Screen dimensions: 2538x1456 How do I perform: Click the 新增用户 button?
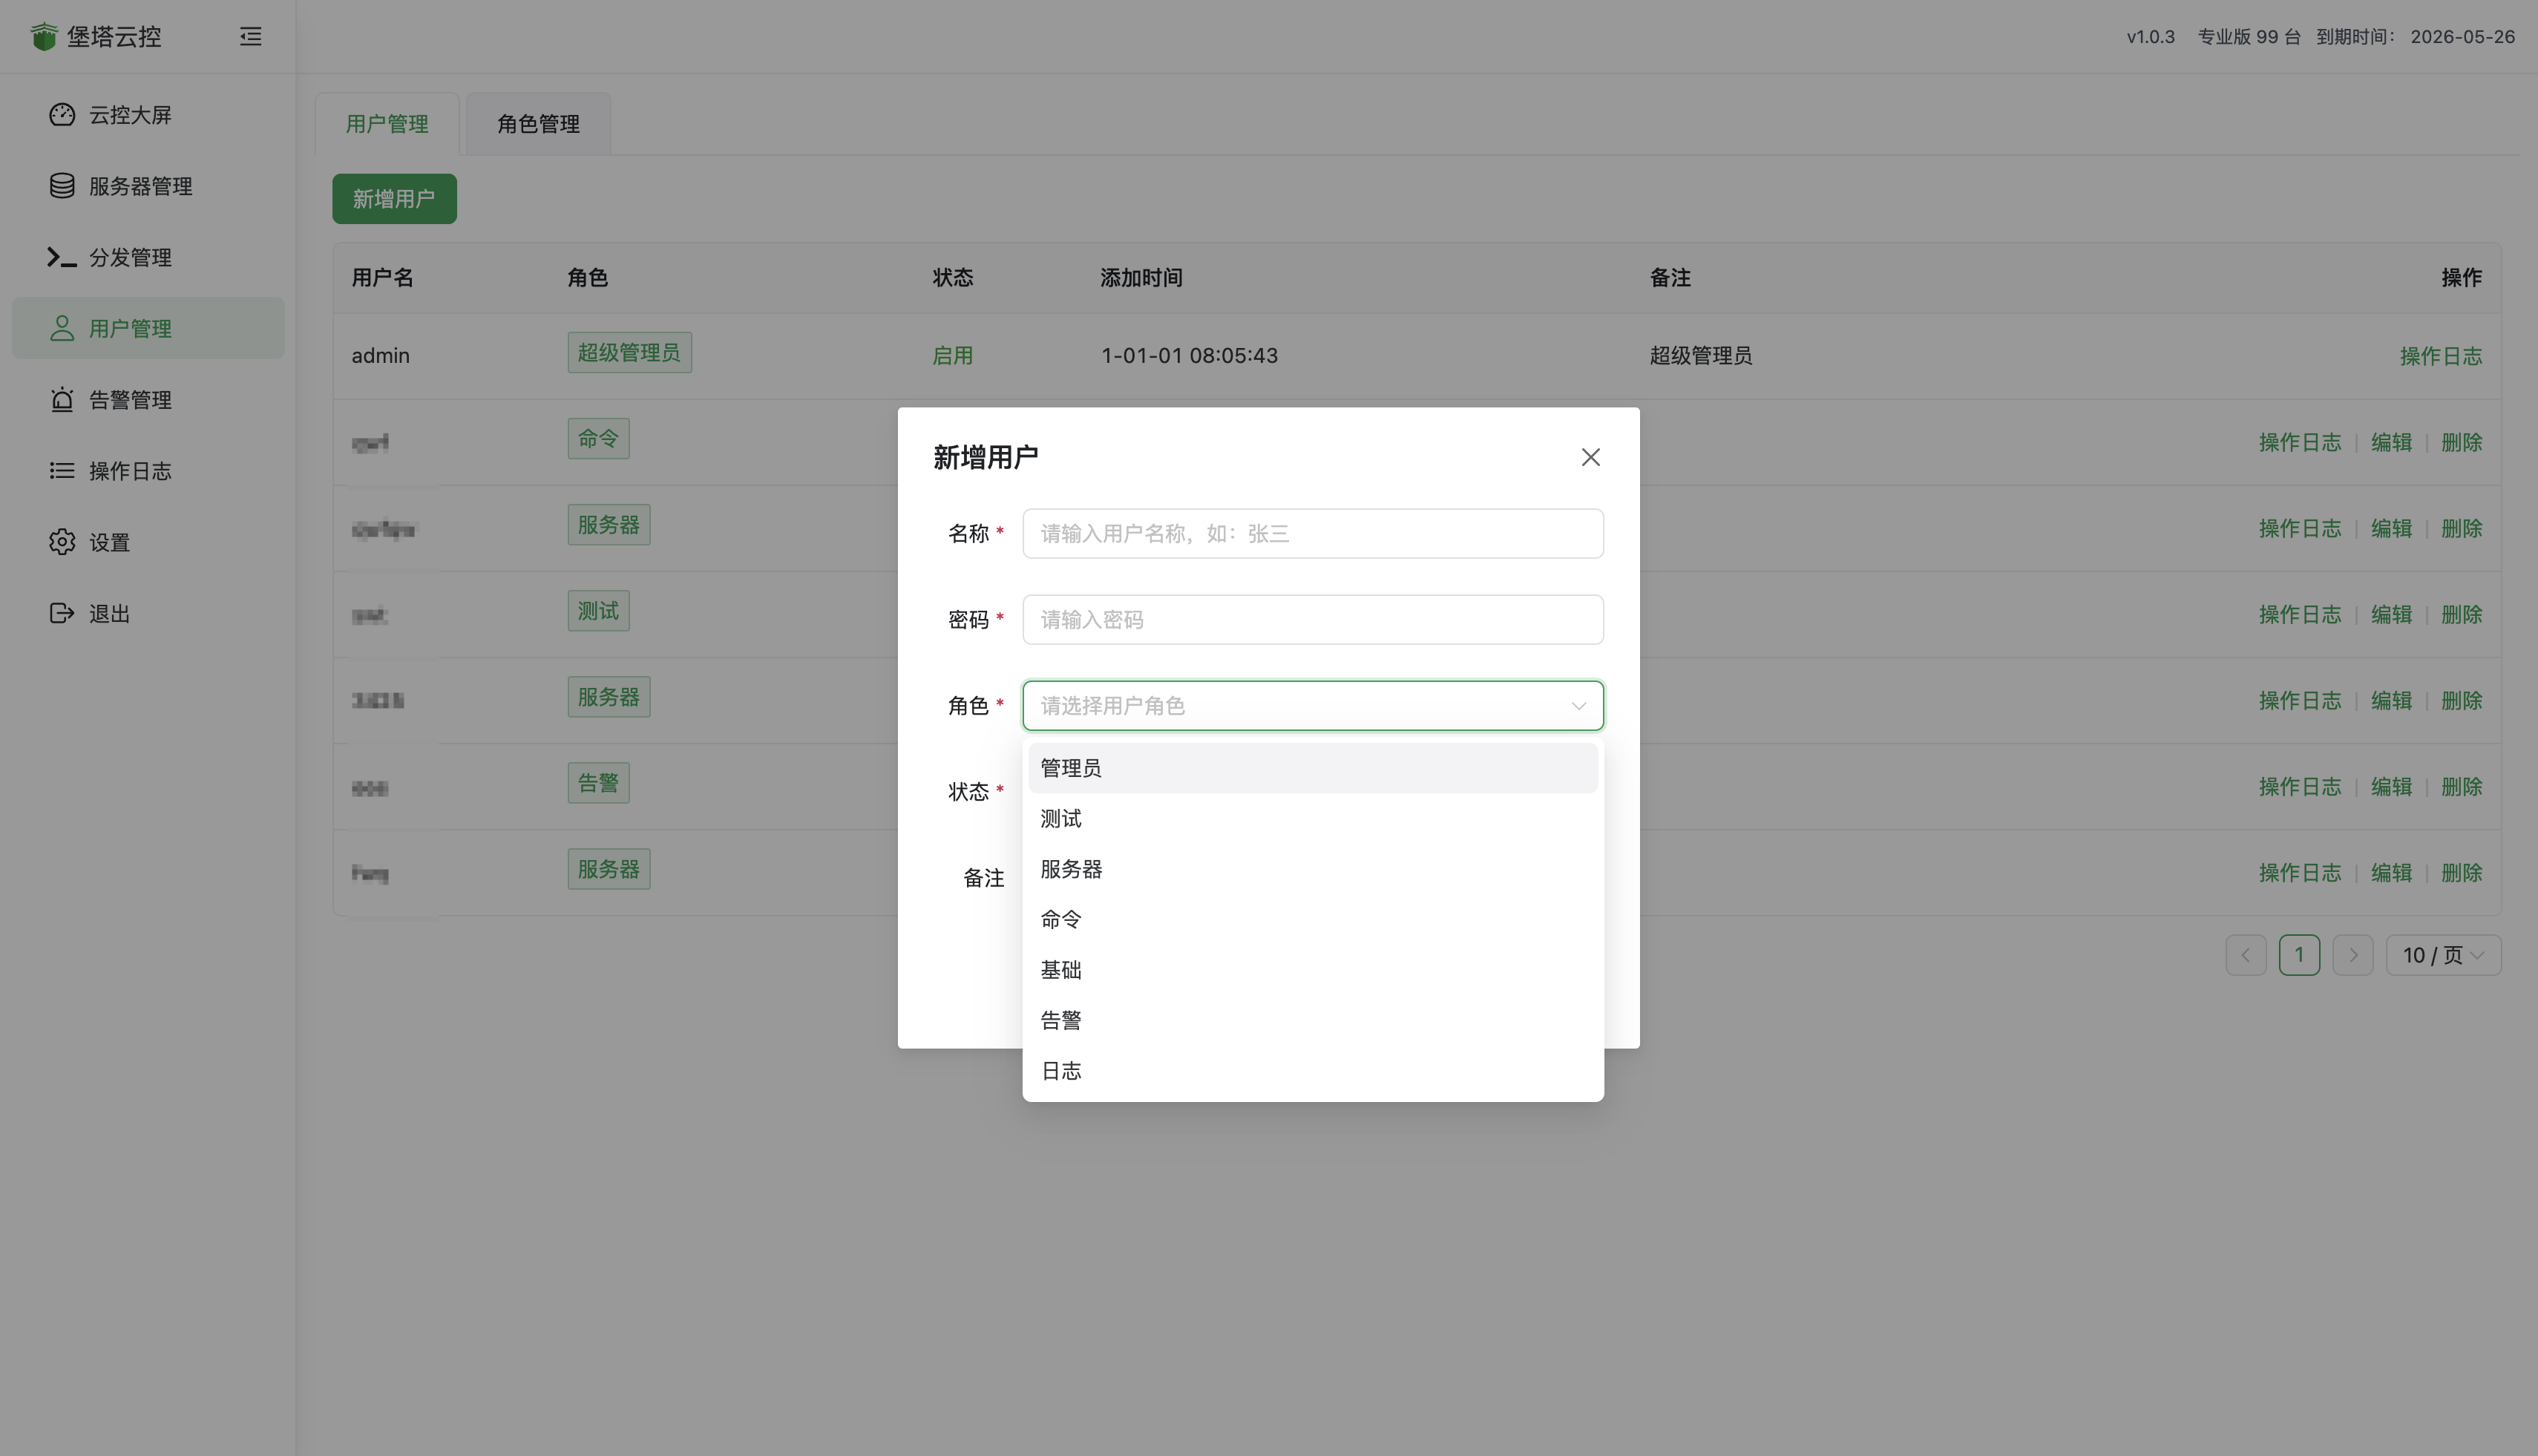click(x=393, y=199)
